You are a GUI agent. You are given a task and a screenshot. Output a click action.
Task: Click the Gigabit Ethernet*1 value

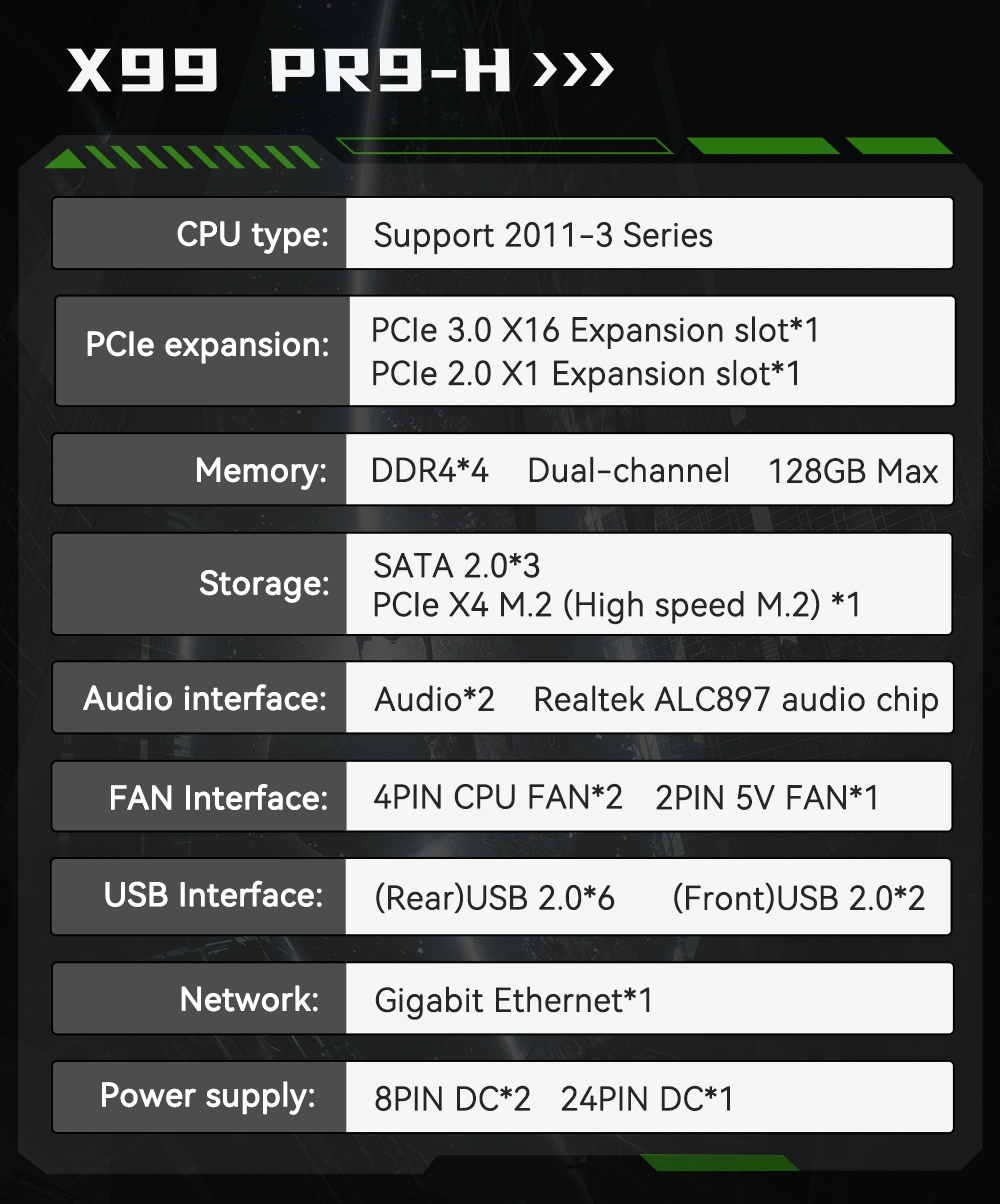pos(513,999)
